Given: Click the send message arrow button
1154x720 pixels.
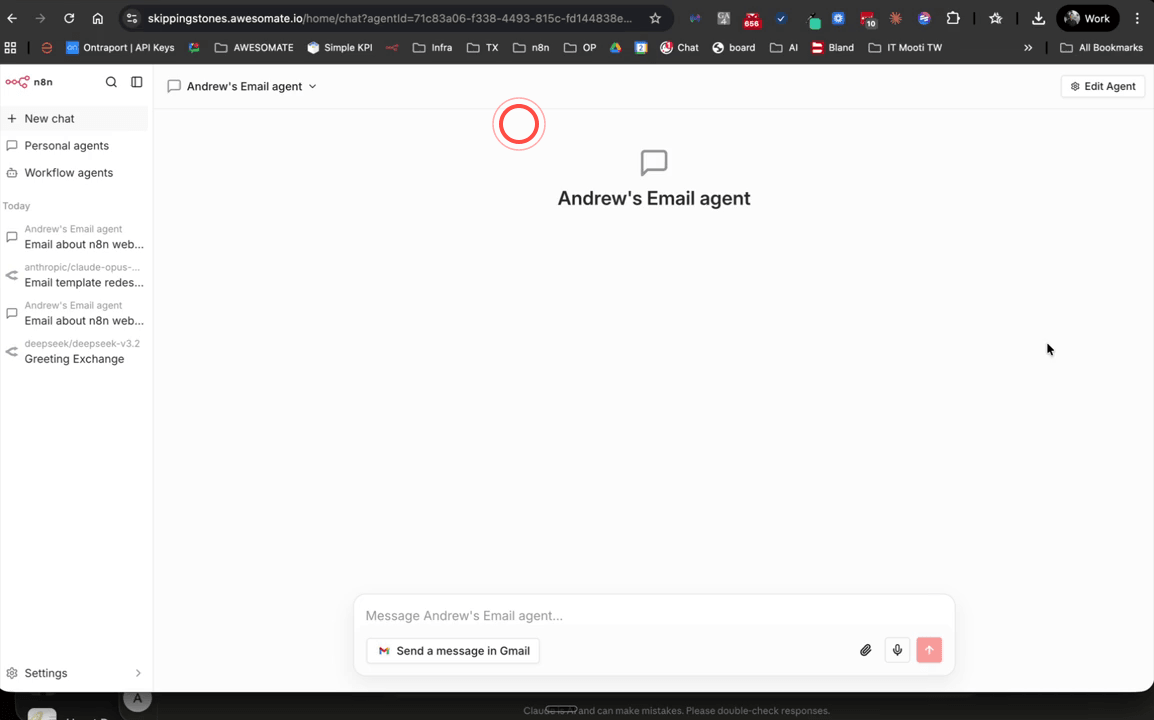Looking at the screenshot, I should click(x=929, y=650).
